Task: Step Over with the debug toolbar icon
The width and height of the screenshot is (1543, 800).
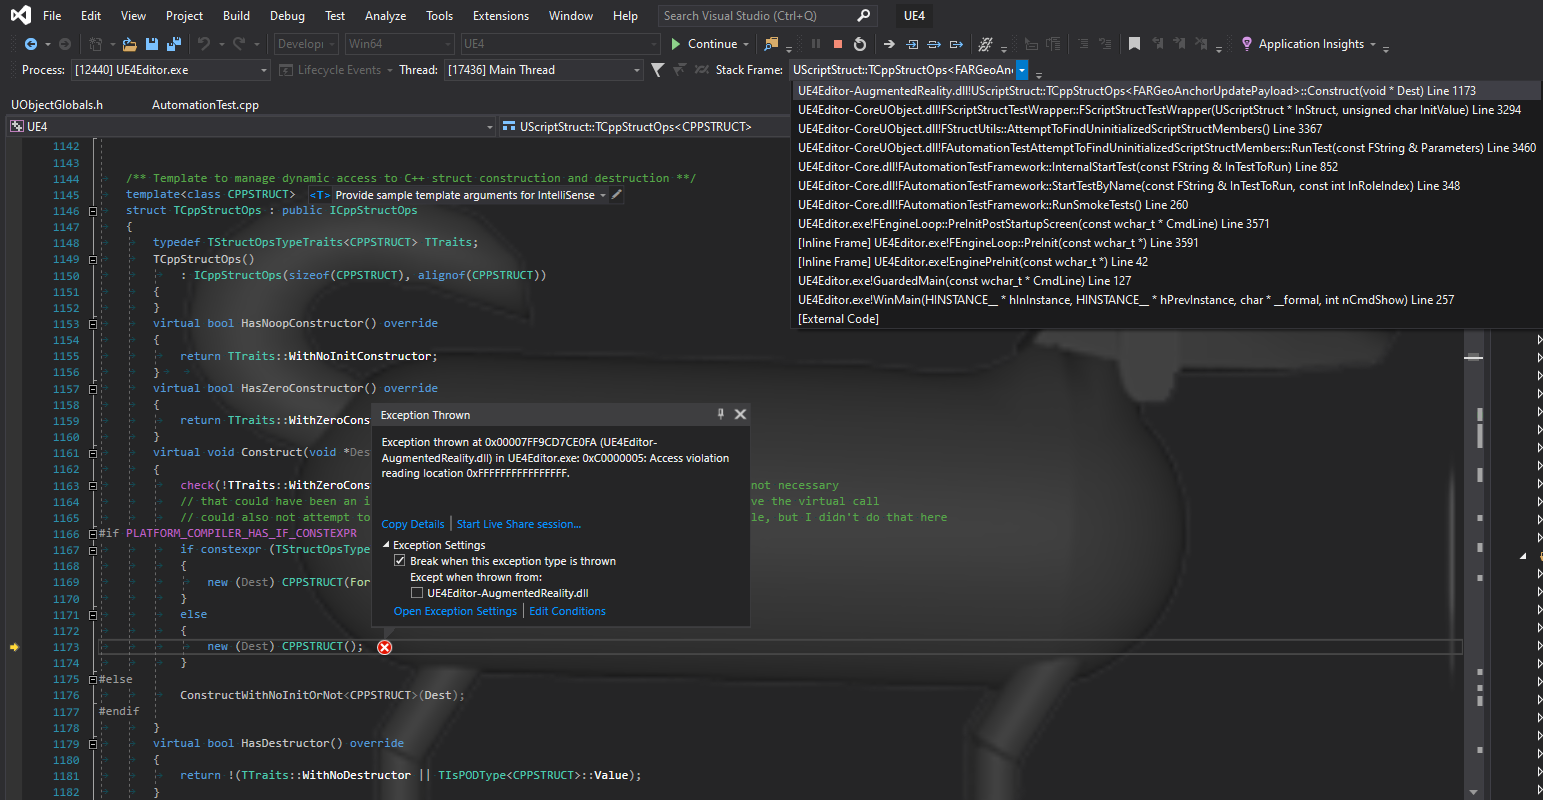Action: 934,44
